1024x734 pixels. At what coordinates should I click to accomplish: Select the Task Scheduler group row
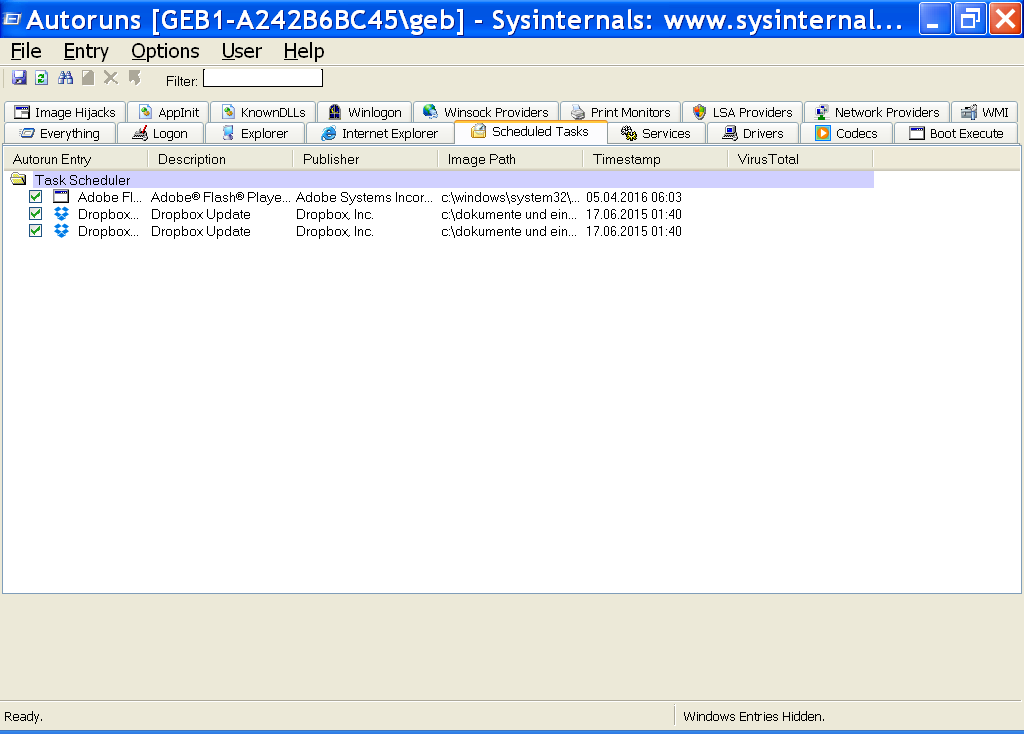click(x=440, y=180)
